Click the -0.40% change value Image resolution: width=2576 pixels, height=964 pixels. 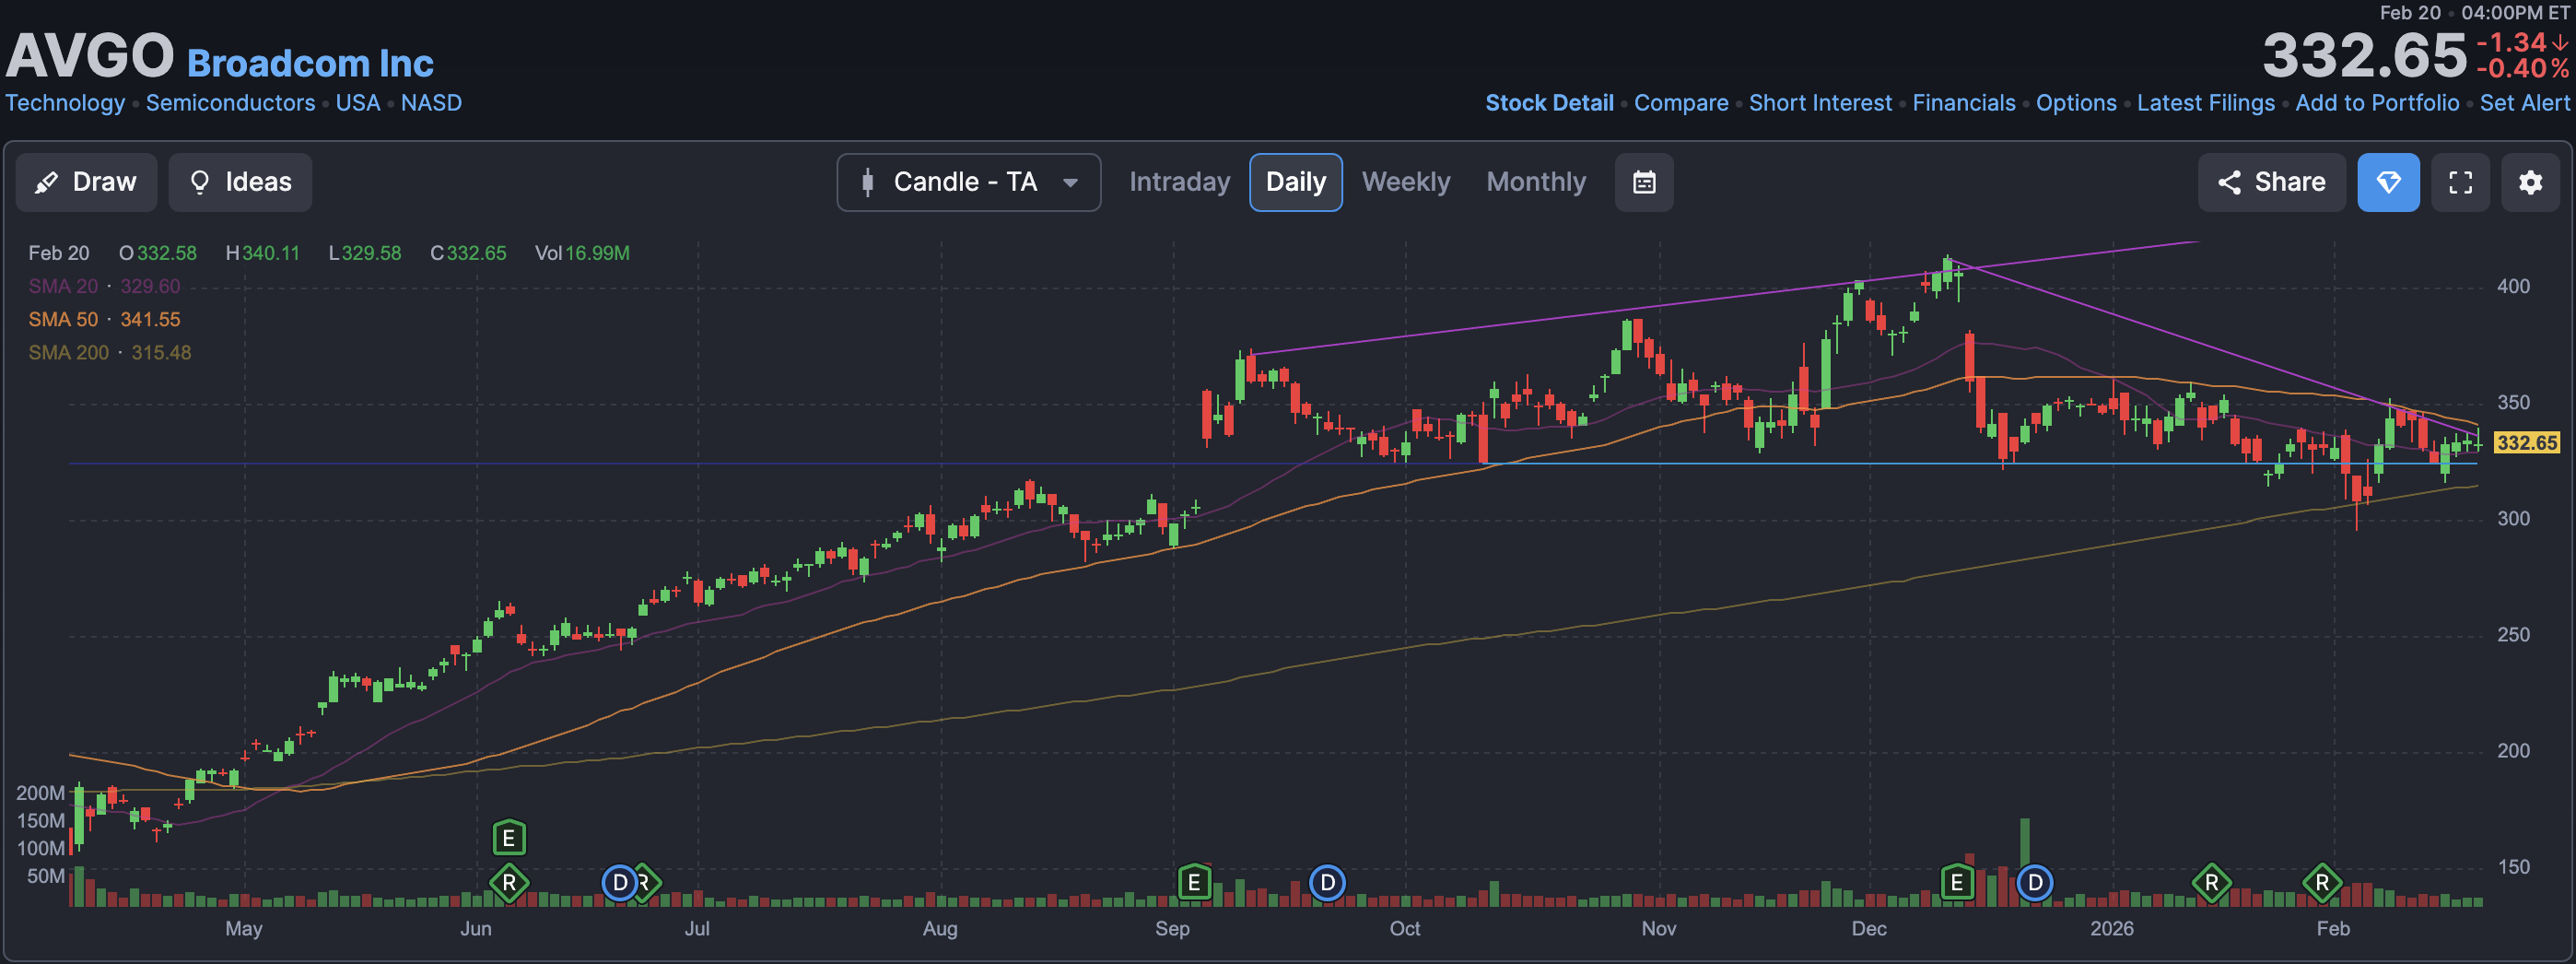click(x=2522, y=69)
